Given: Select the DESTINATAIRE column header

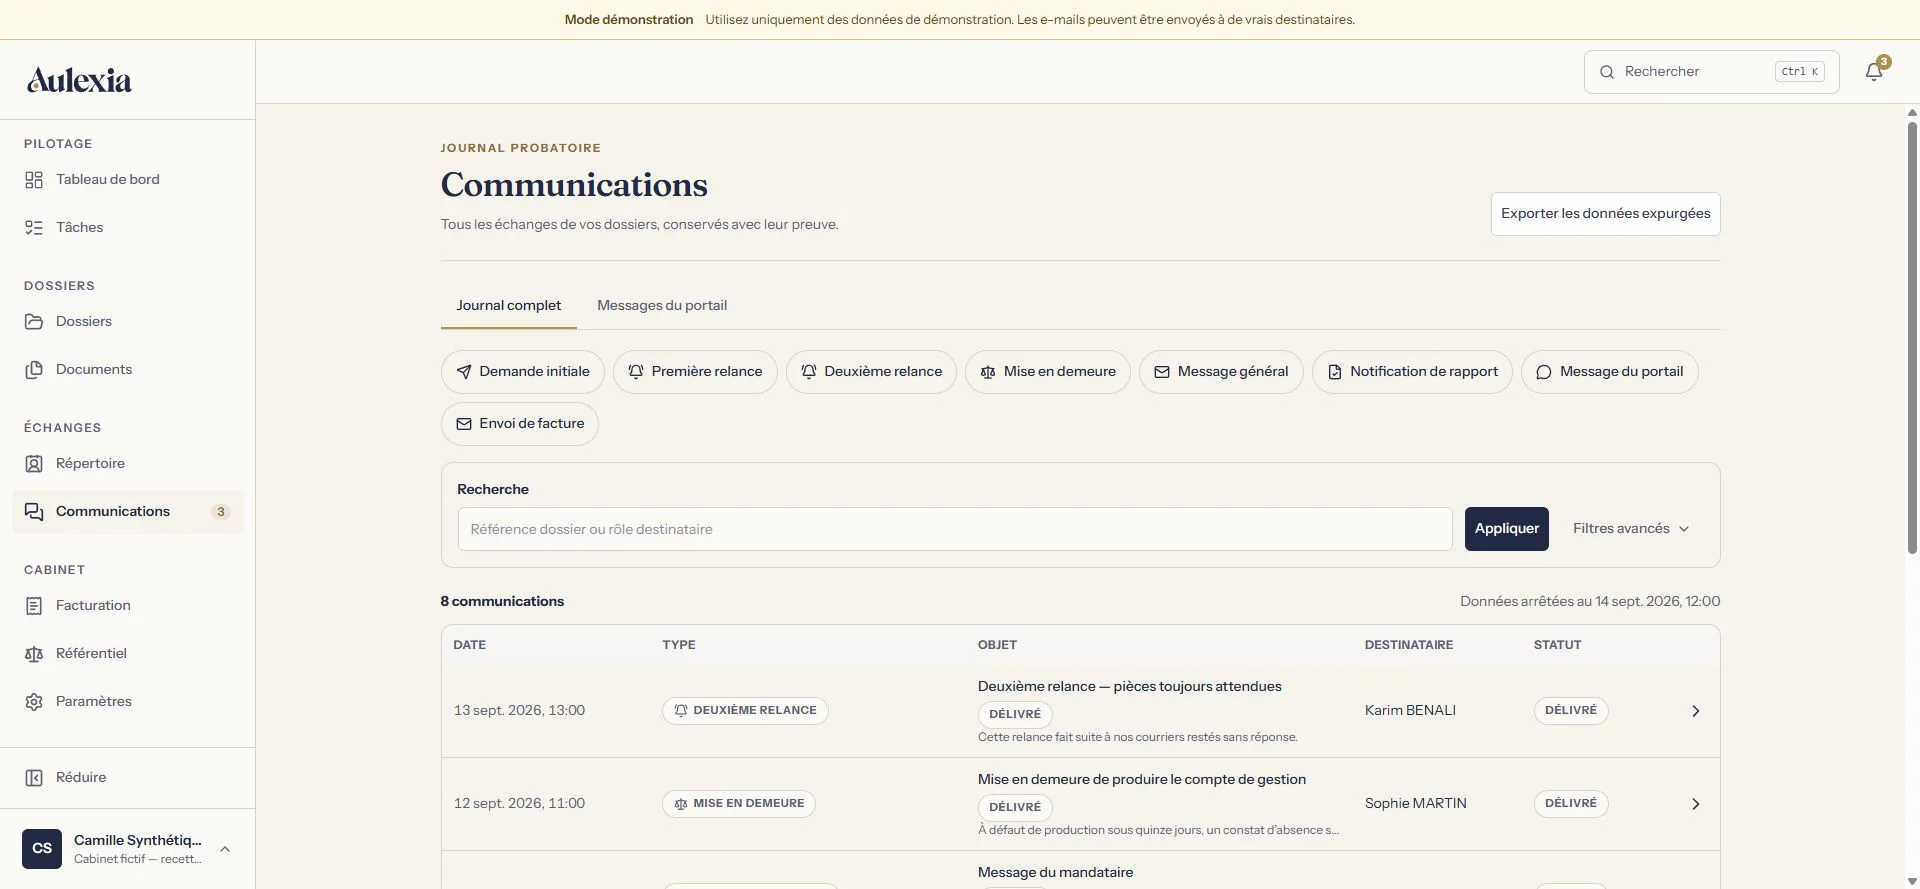Looking at the screenshot, I should [1409, 645].
